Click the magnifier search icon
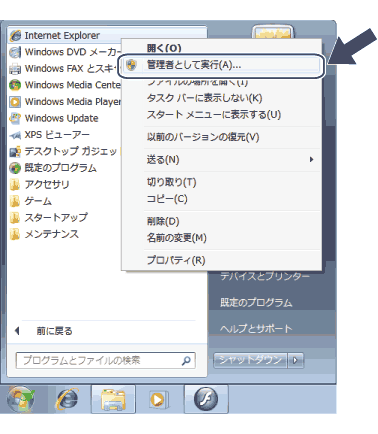 click(186, 360)
